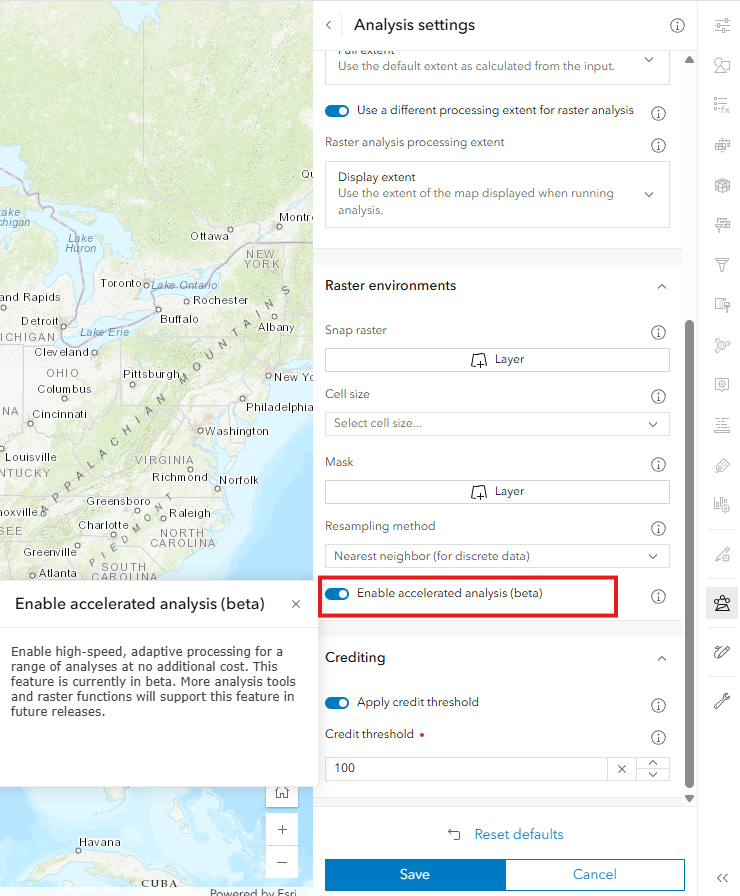Toggle different processing extent for raster analysis
The height and width of the screenshot is (896, 740).
[x=337, y=111]
